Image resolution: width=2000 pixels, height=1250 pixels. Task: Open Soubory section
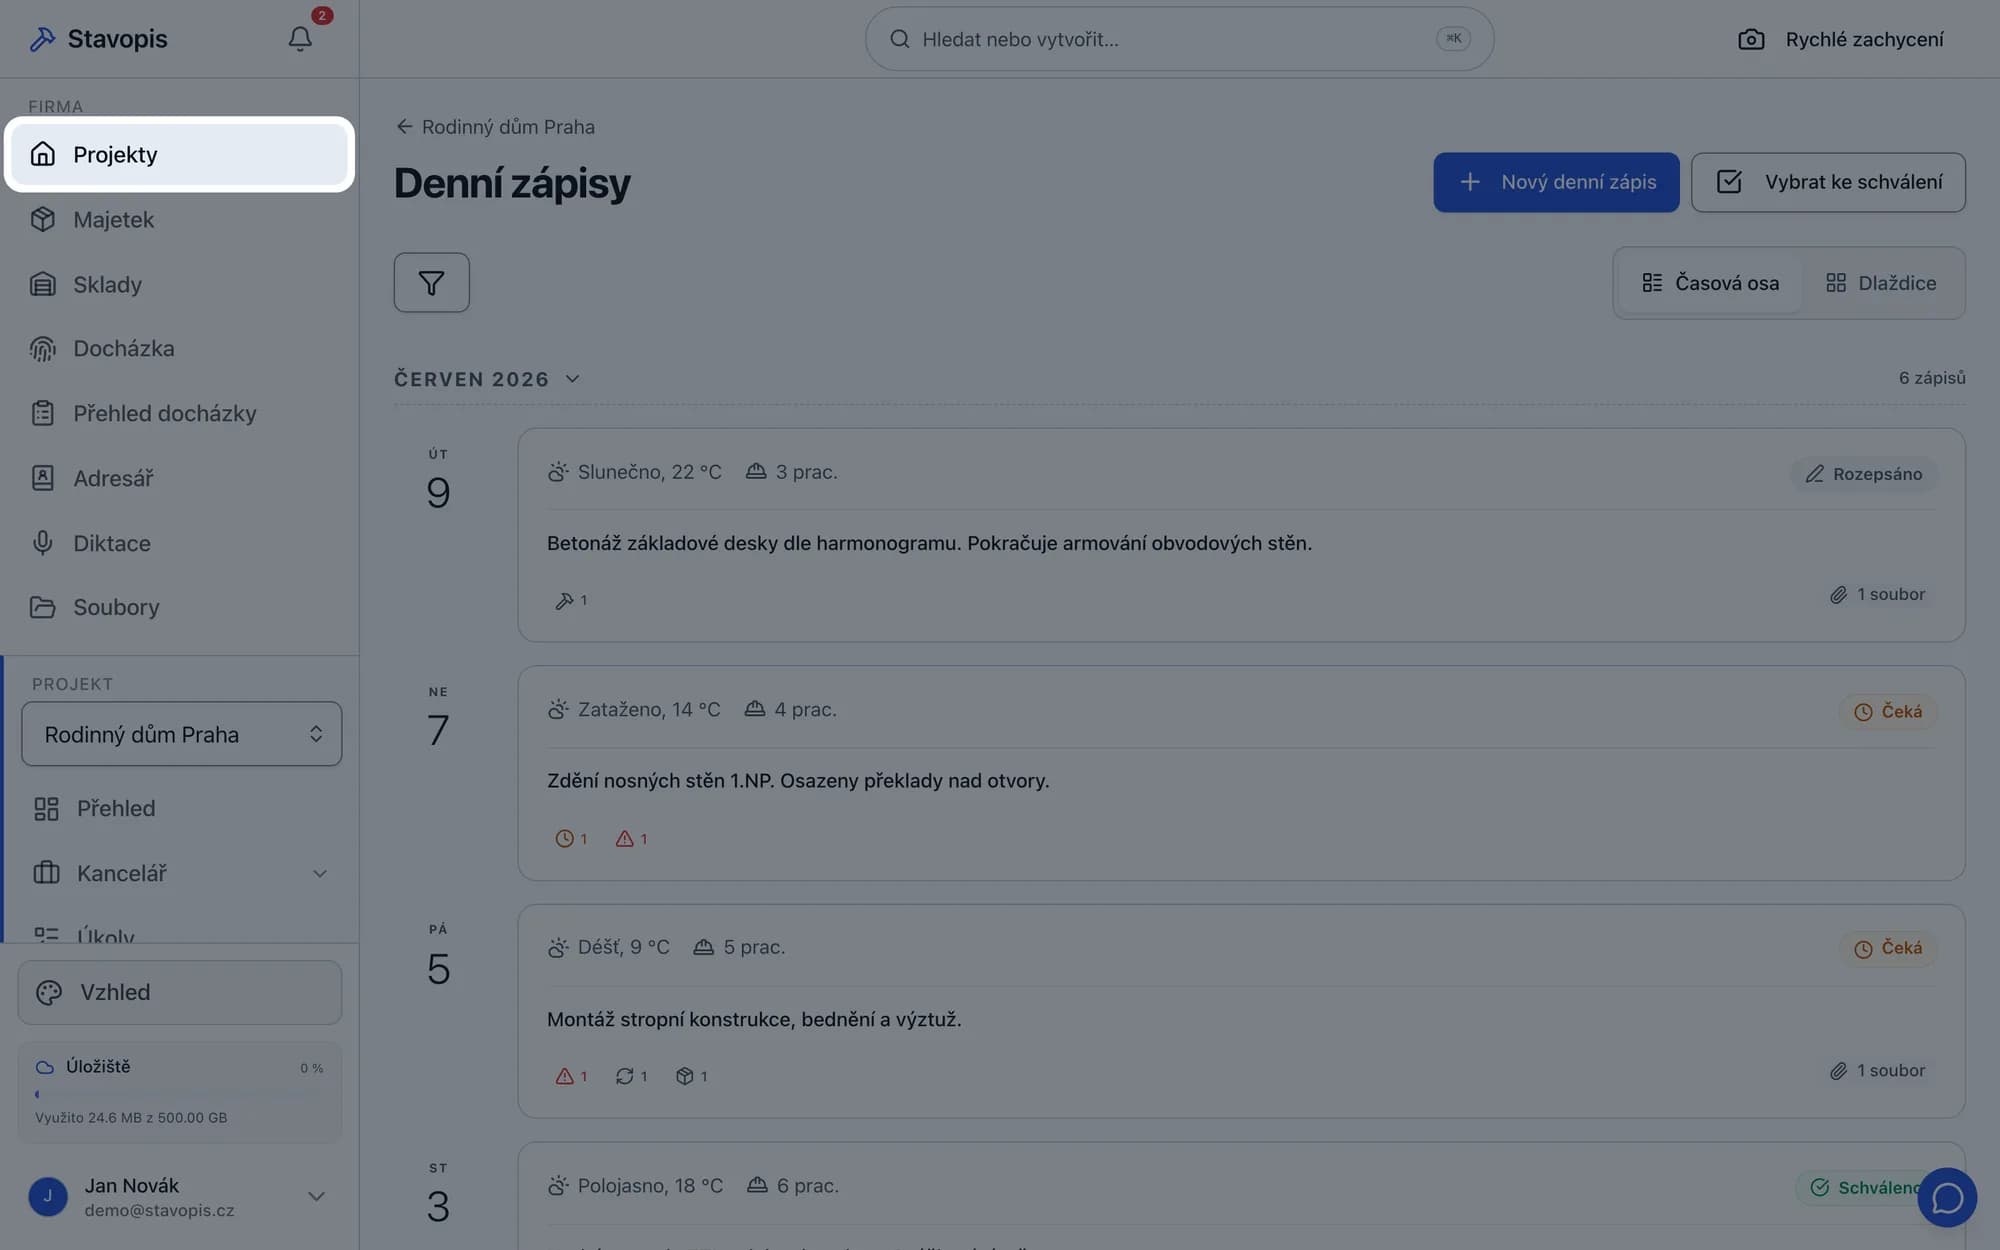point(180,607)
